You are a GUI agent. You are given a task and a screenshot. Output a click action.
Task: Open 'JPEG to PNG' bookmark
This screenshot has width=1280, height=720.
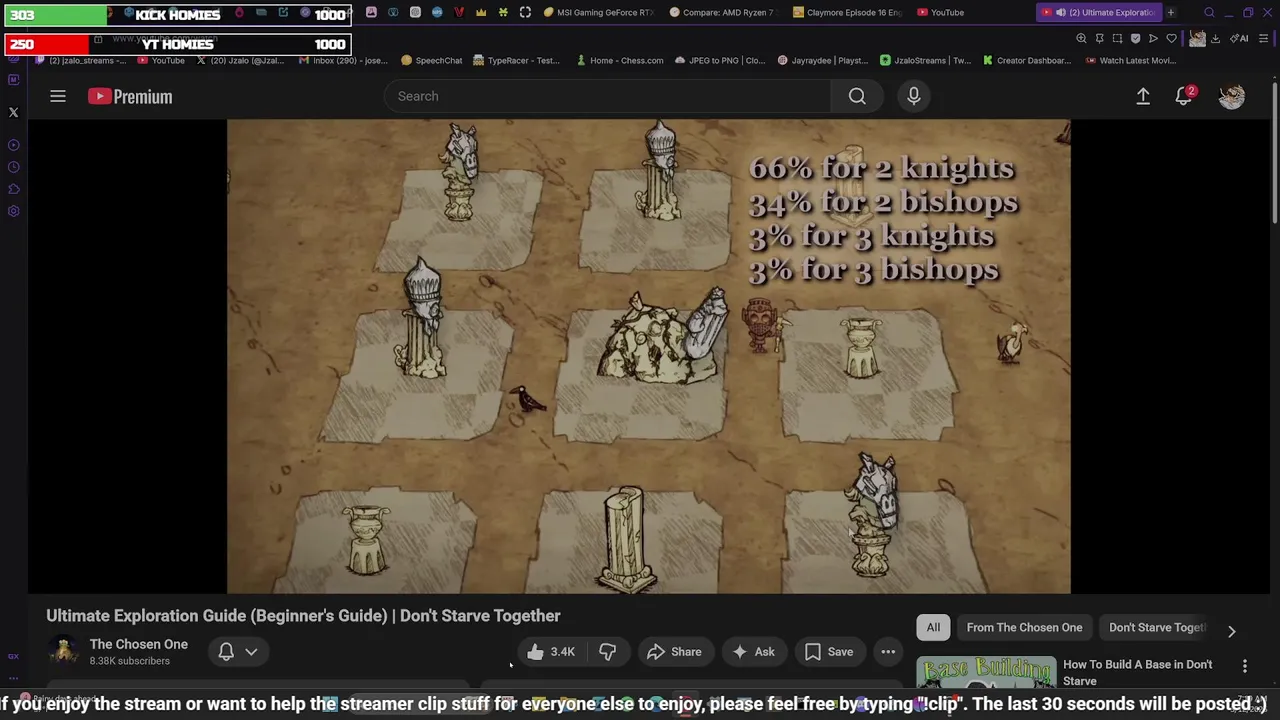click(x=720, y=60)
